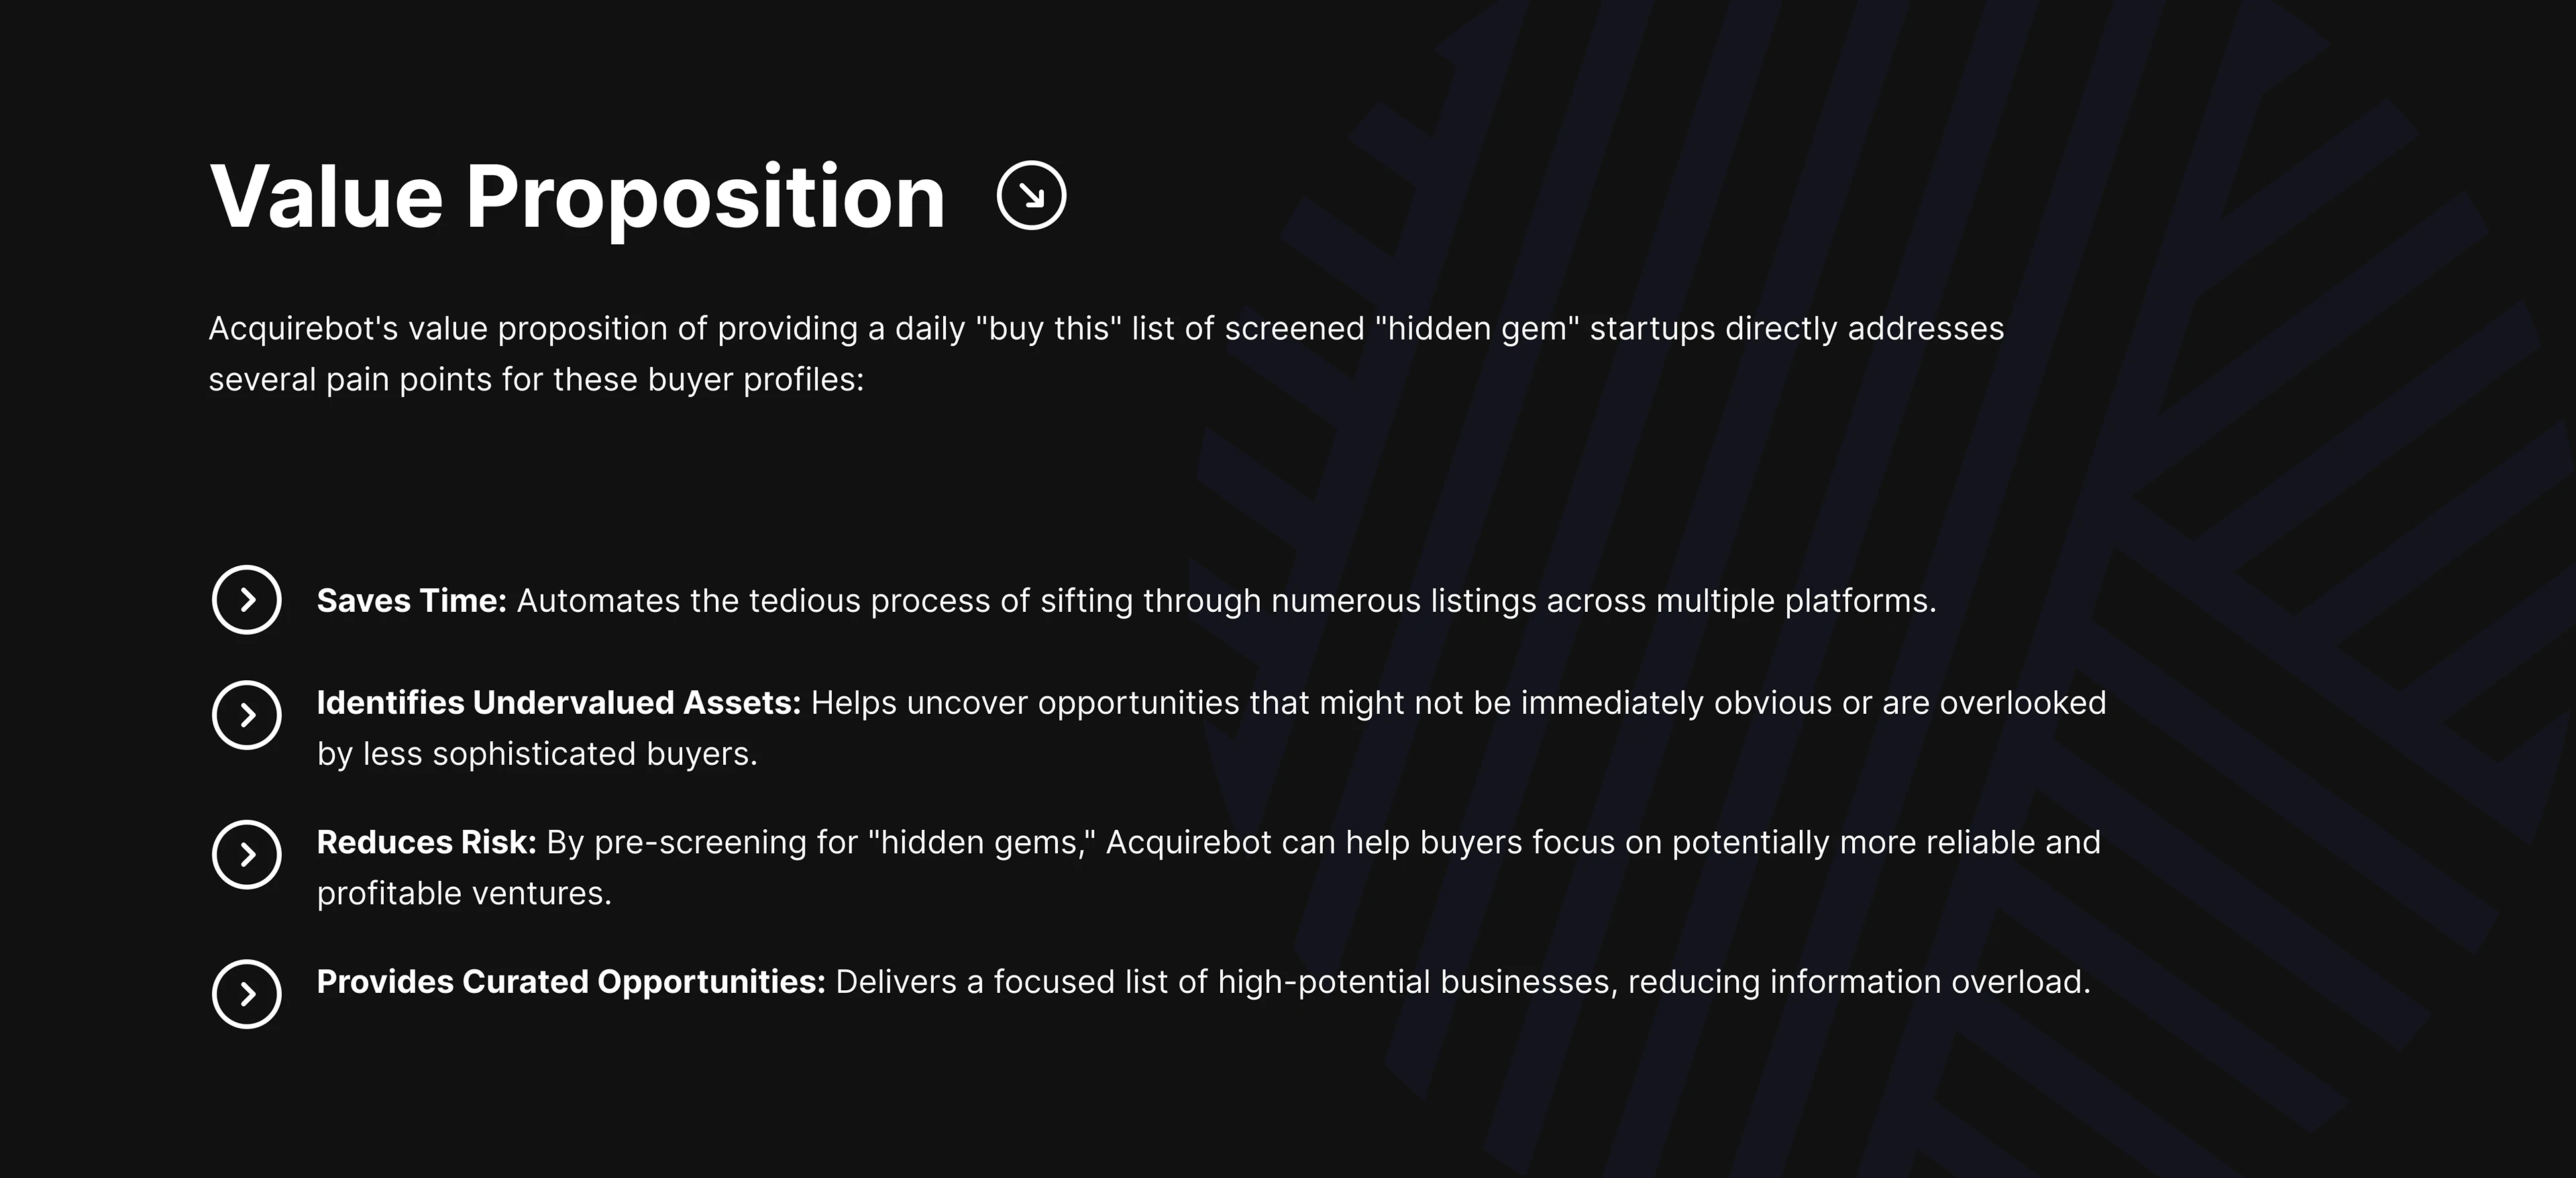
Task: Click the Value Proposition heading
Action: 577,197
